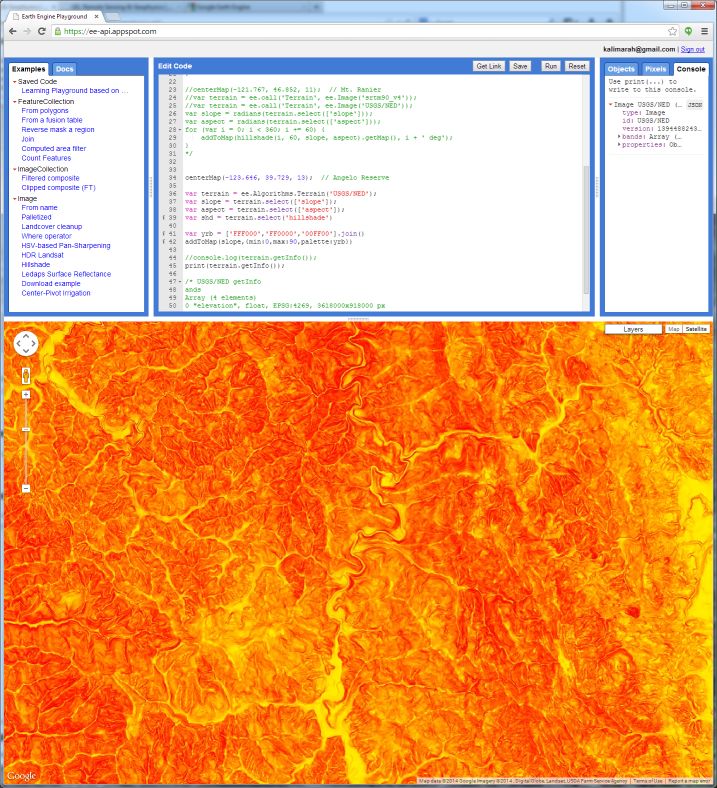
Task: Fold code block at line 28
Action: 180,130
